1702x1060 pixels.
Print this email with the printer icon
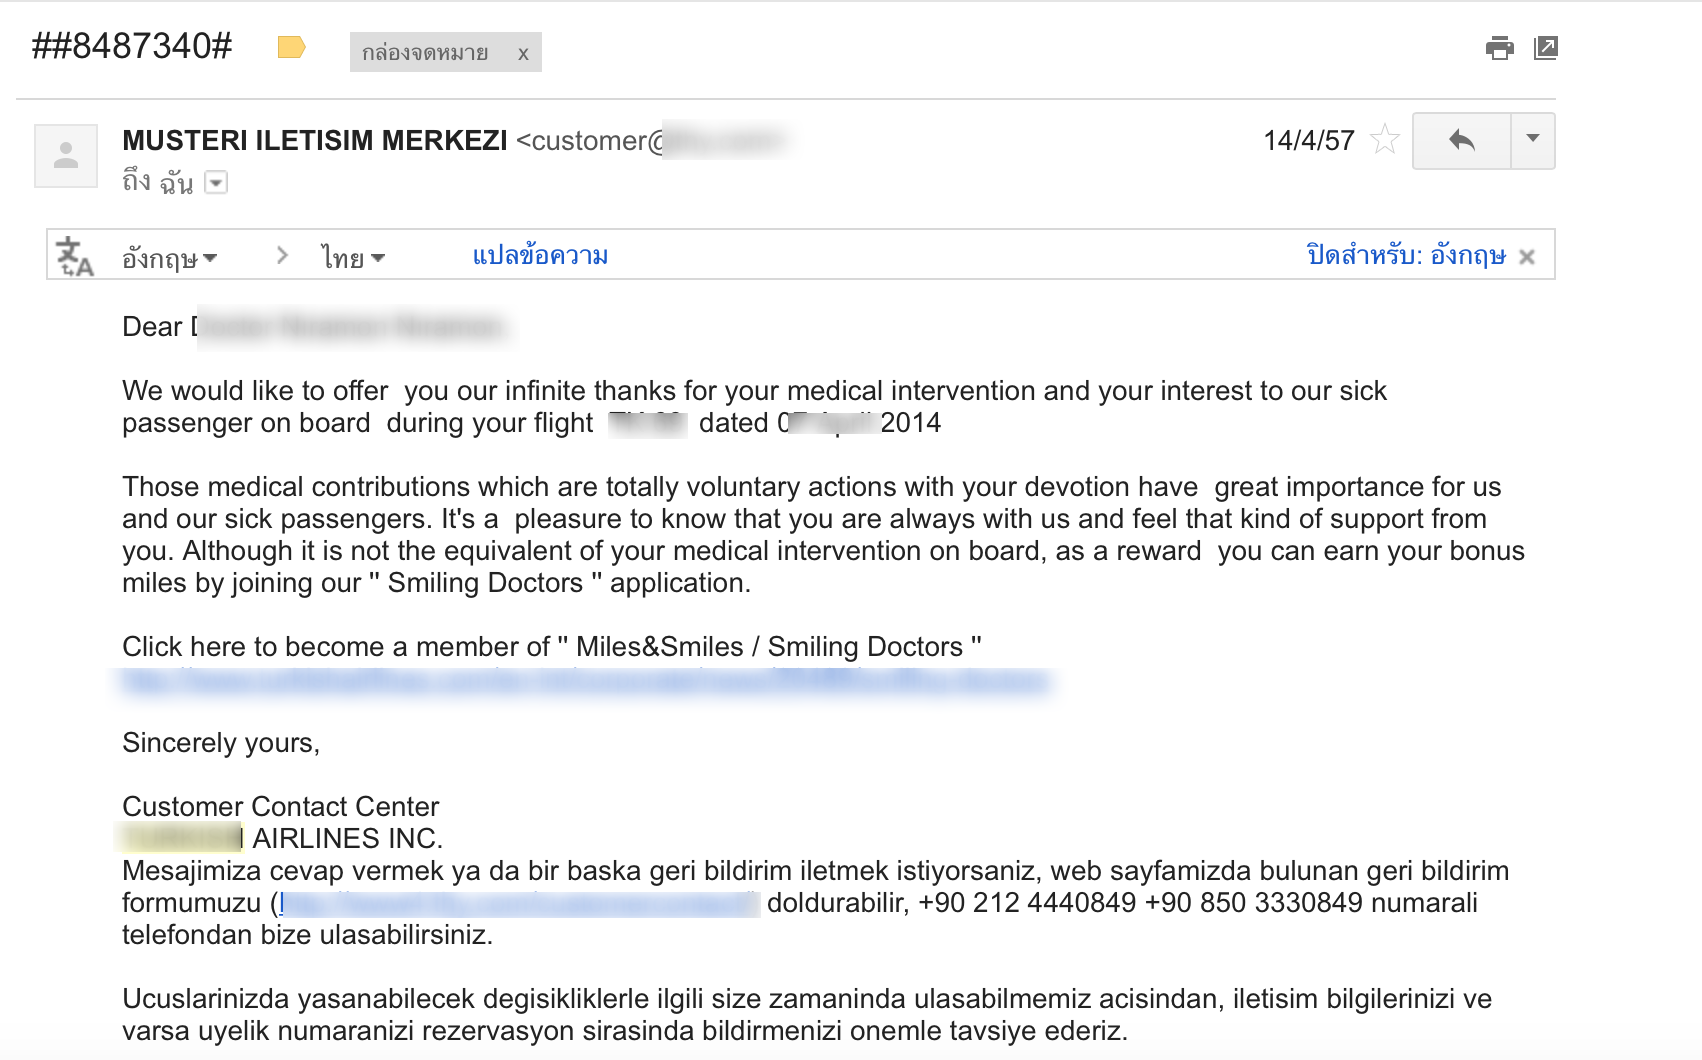coord(1499,48)
